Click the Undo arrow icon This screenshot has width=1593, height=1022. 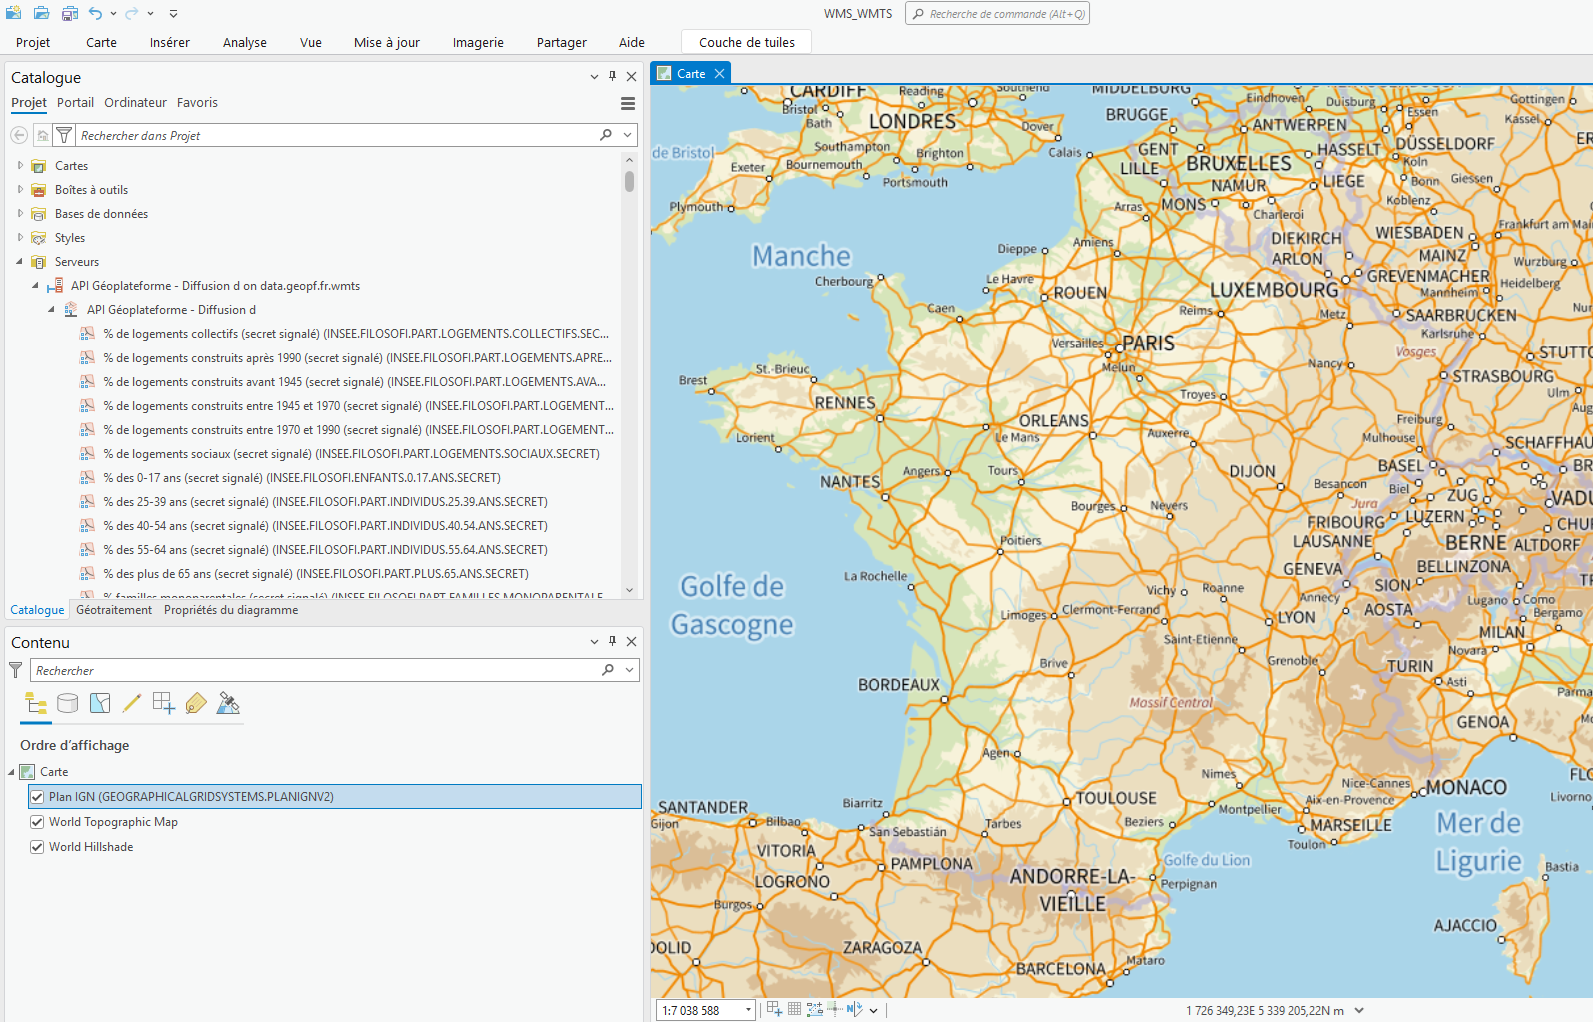point(95,13)
